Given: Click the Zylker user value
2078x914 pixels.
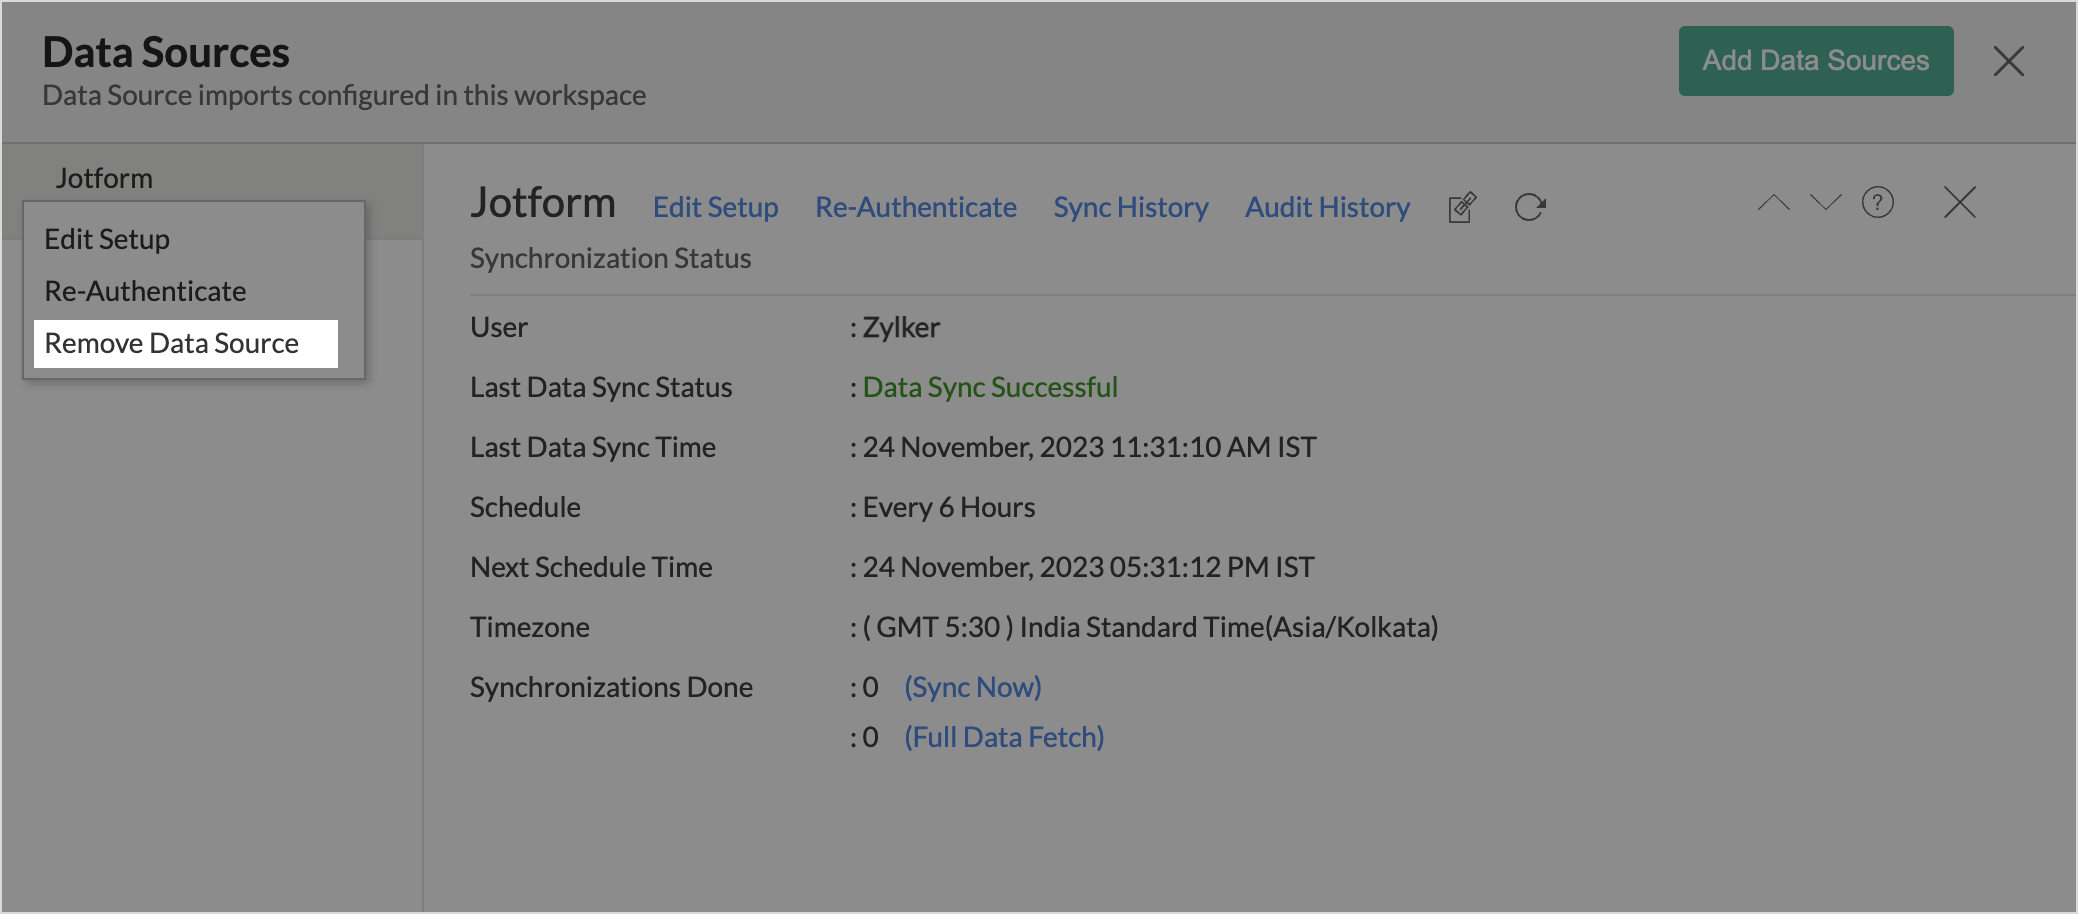Looking at the screenshot, I should tap(901, 327).
